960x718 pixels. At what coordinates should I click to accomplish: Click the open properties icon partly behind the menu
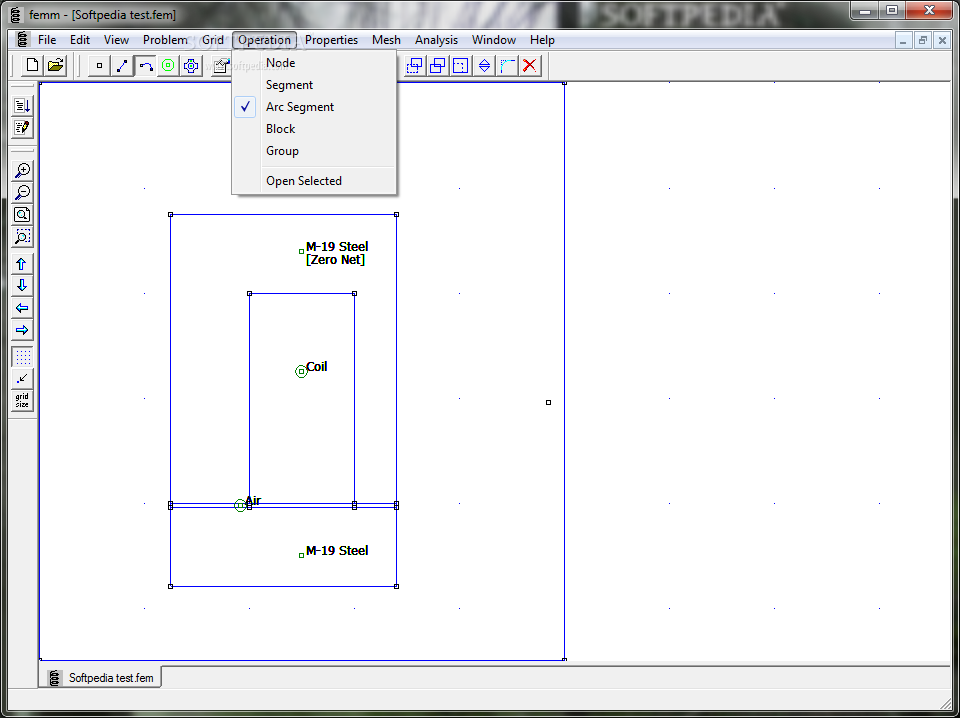click(x=221, y=65)
